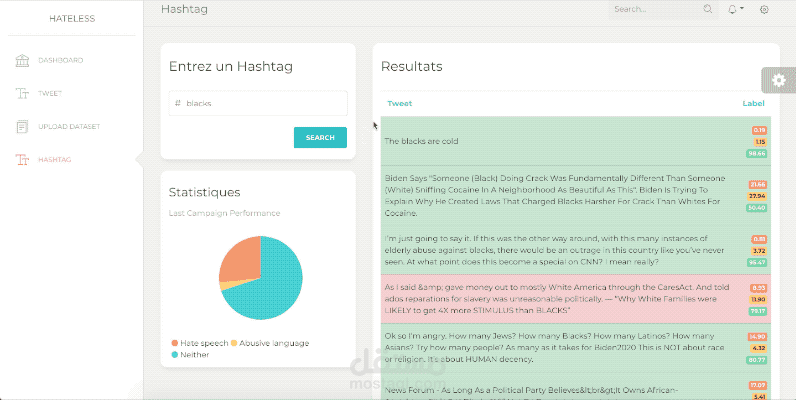Viewport: 796px width, 400px height.
Task: Open the DASHBOARD menu item
Action: [x=60, y=60]
